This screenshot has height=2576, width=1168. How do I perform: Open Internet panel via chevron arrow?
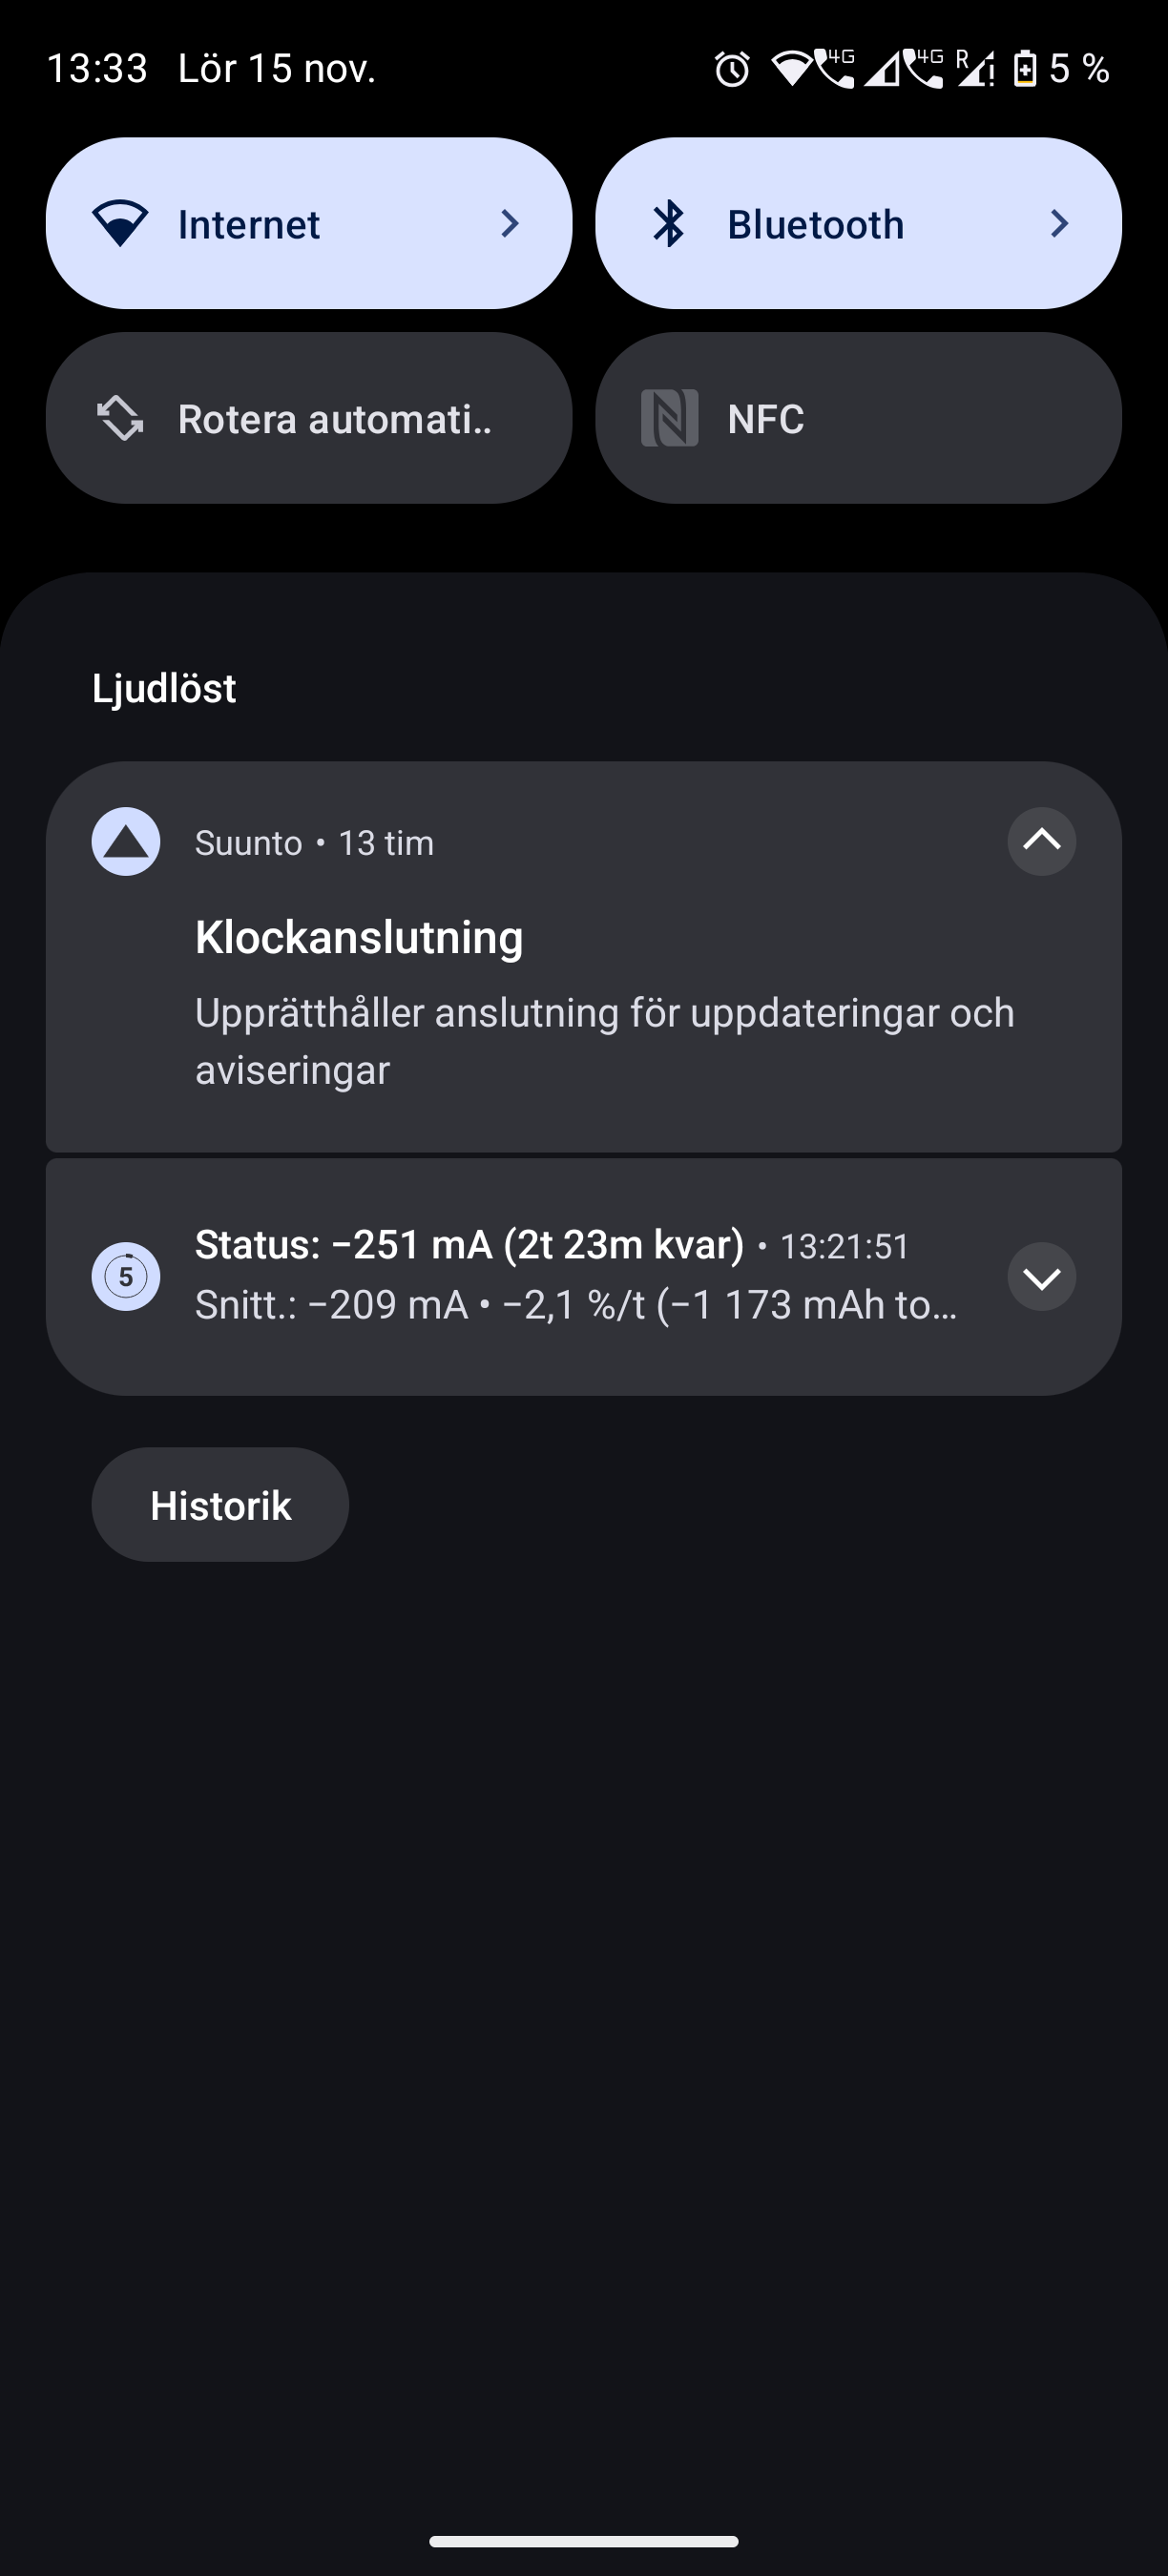tap(510, 223)
